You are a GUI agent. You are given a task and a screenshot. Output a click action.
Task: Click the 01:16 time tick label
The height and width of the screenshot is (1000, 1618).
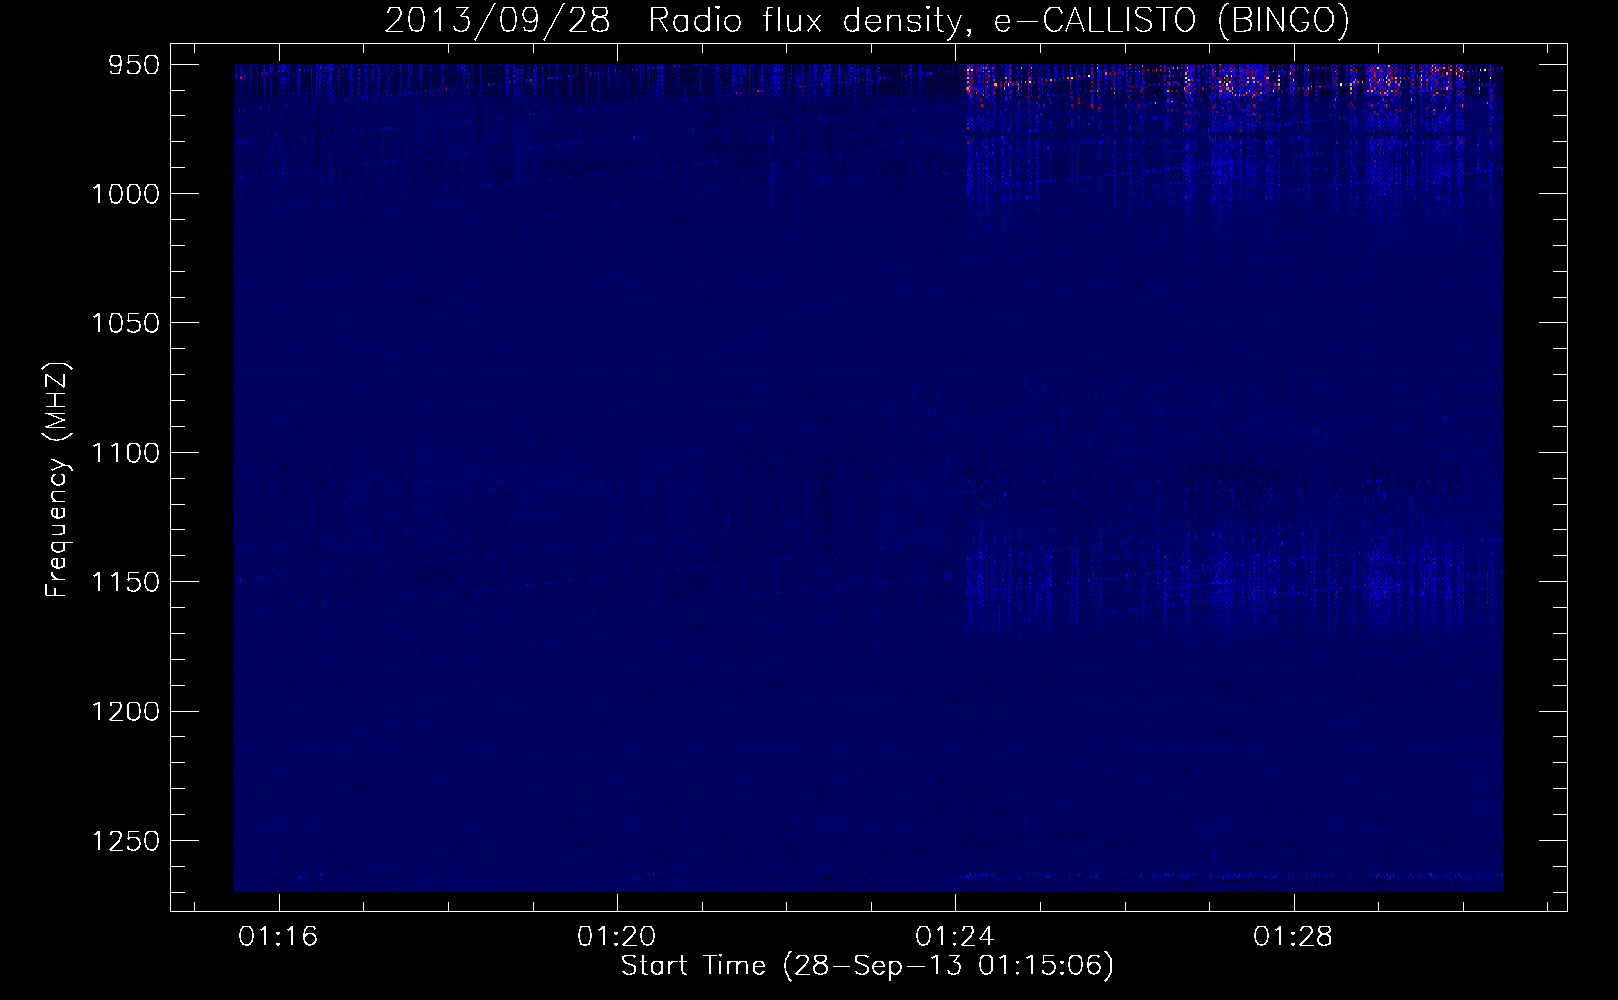click(279, 936)
